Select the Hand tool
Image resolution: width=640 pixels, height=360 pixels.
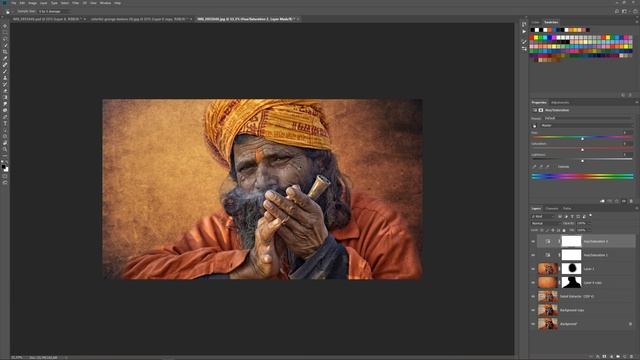coord(5,143)
